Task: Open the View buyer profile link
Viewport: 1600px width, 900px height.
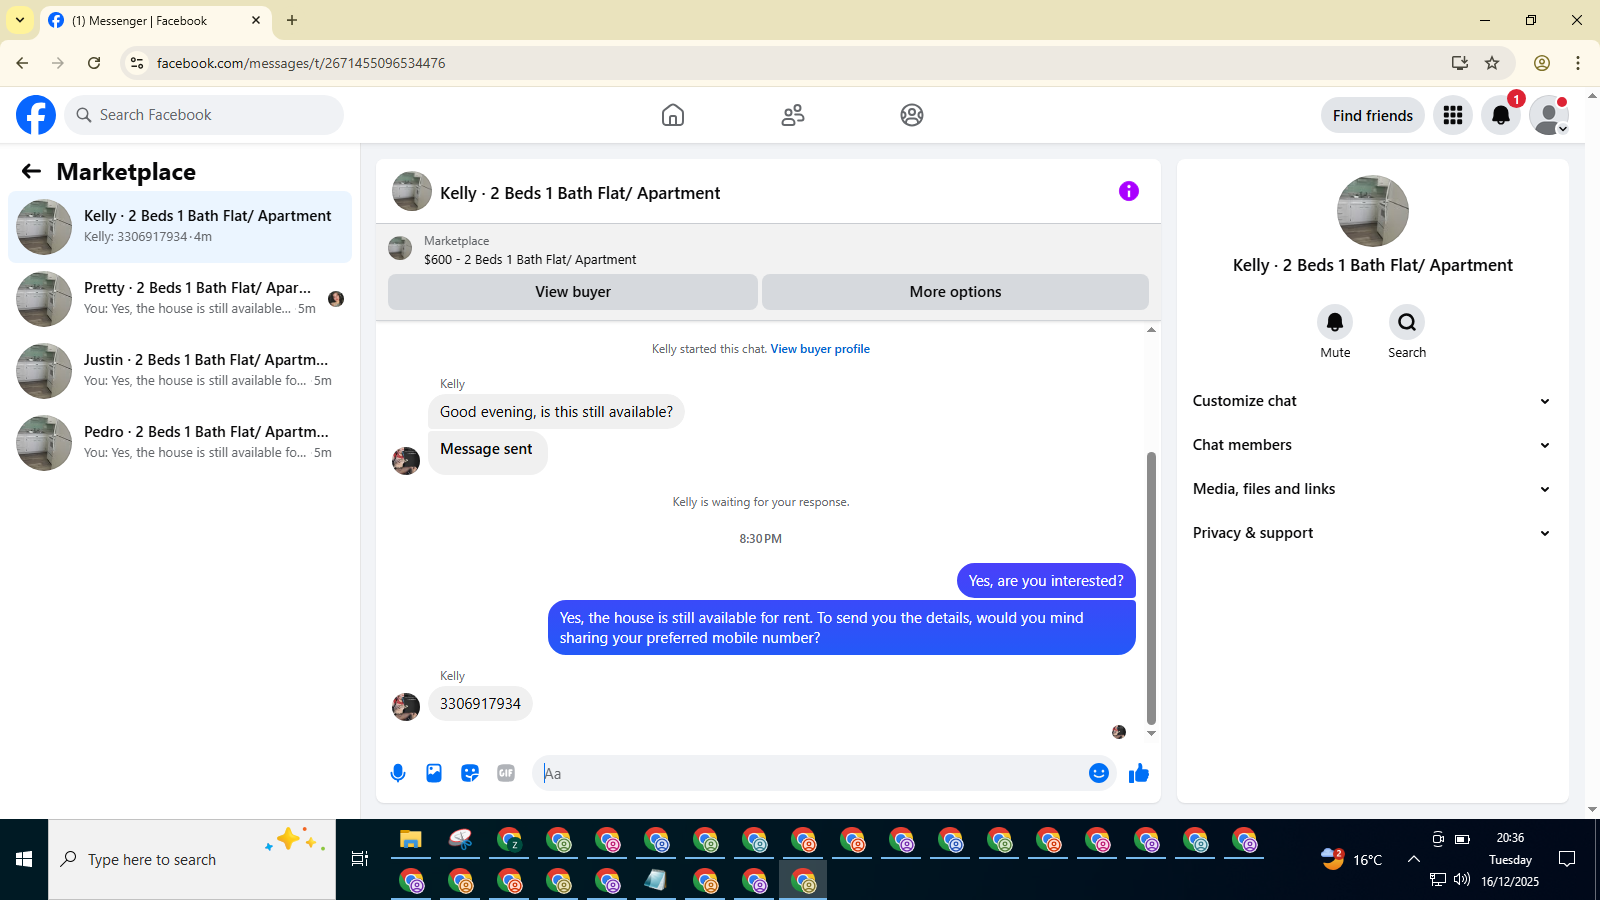Action: pyautogui.click(x=820, y=349)
